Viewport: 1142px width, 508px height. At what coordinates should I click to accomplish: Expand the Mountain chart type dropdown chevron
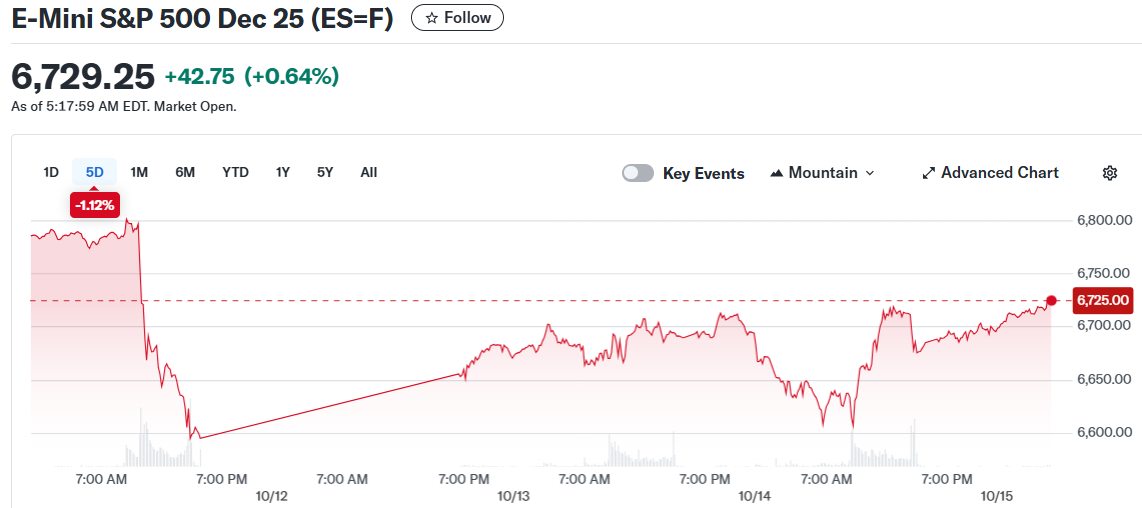869,173
